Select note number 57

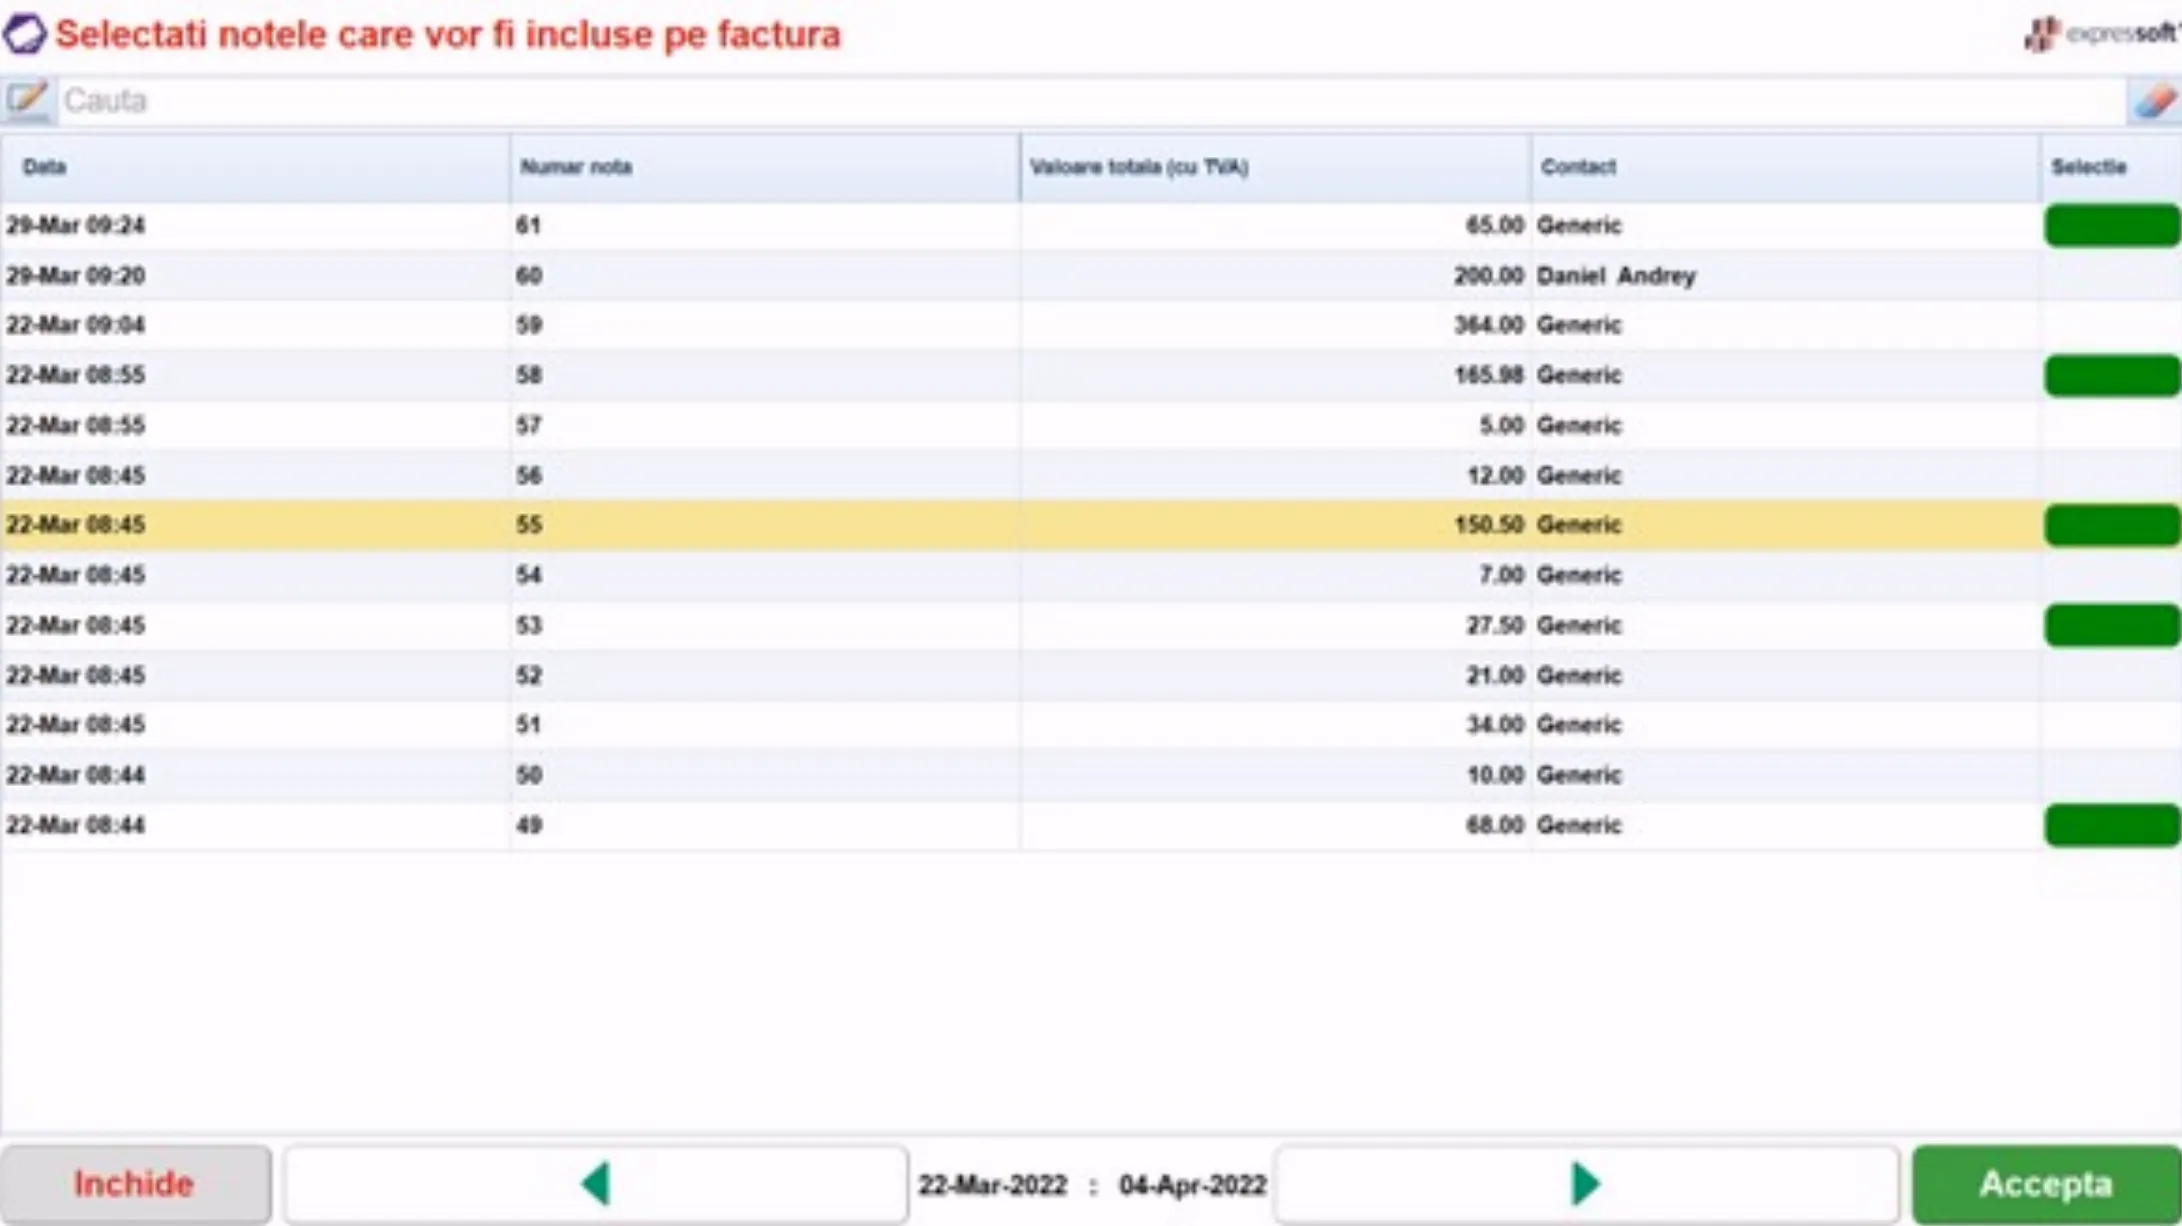point(528,425)
